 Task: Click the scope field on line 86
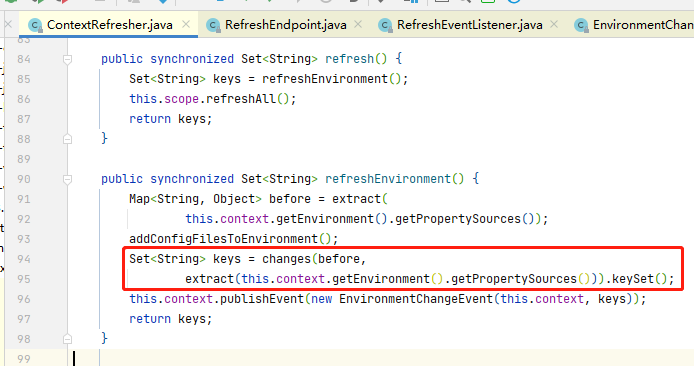(181, 99)
